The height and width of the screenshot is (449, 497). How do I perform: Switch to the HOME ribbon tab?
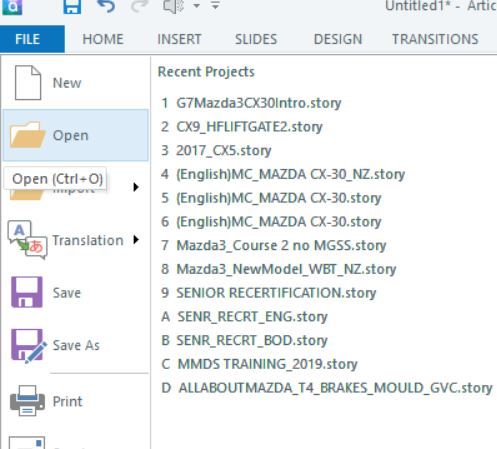[x=103, y=39]
